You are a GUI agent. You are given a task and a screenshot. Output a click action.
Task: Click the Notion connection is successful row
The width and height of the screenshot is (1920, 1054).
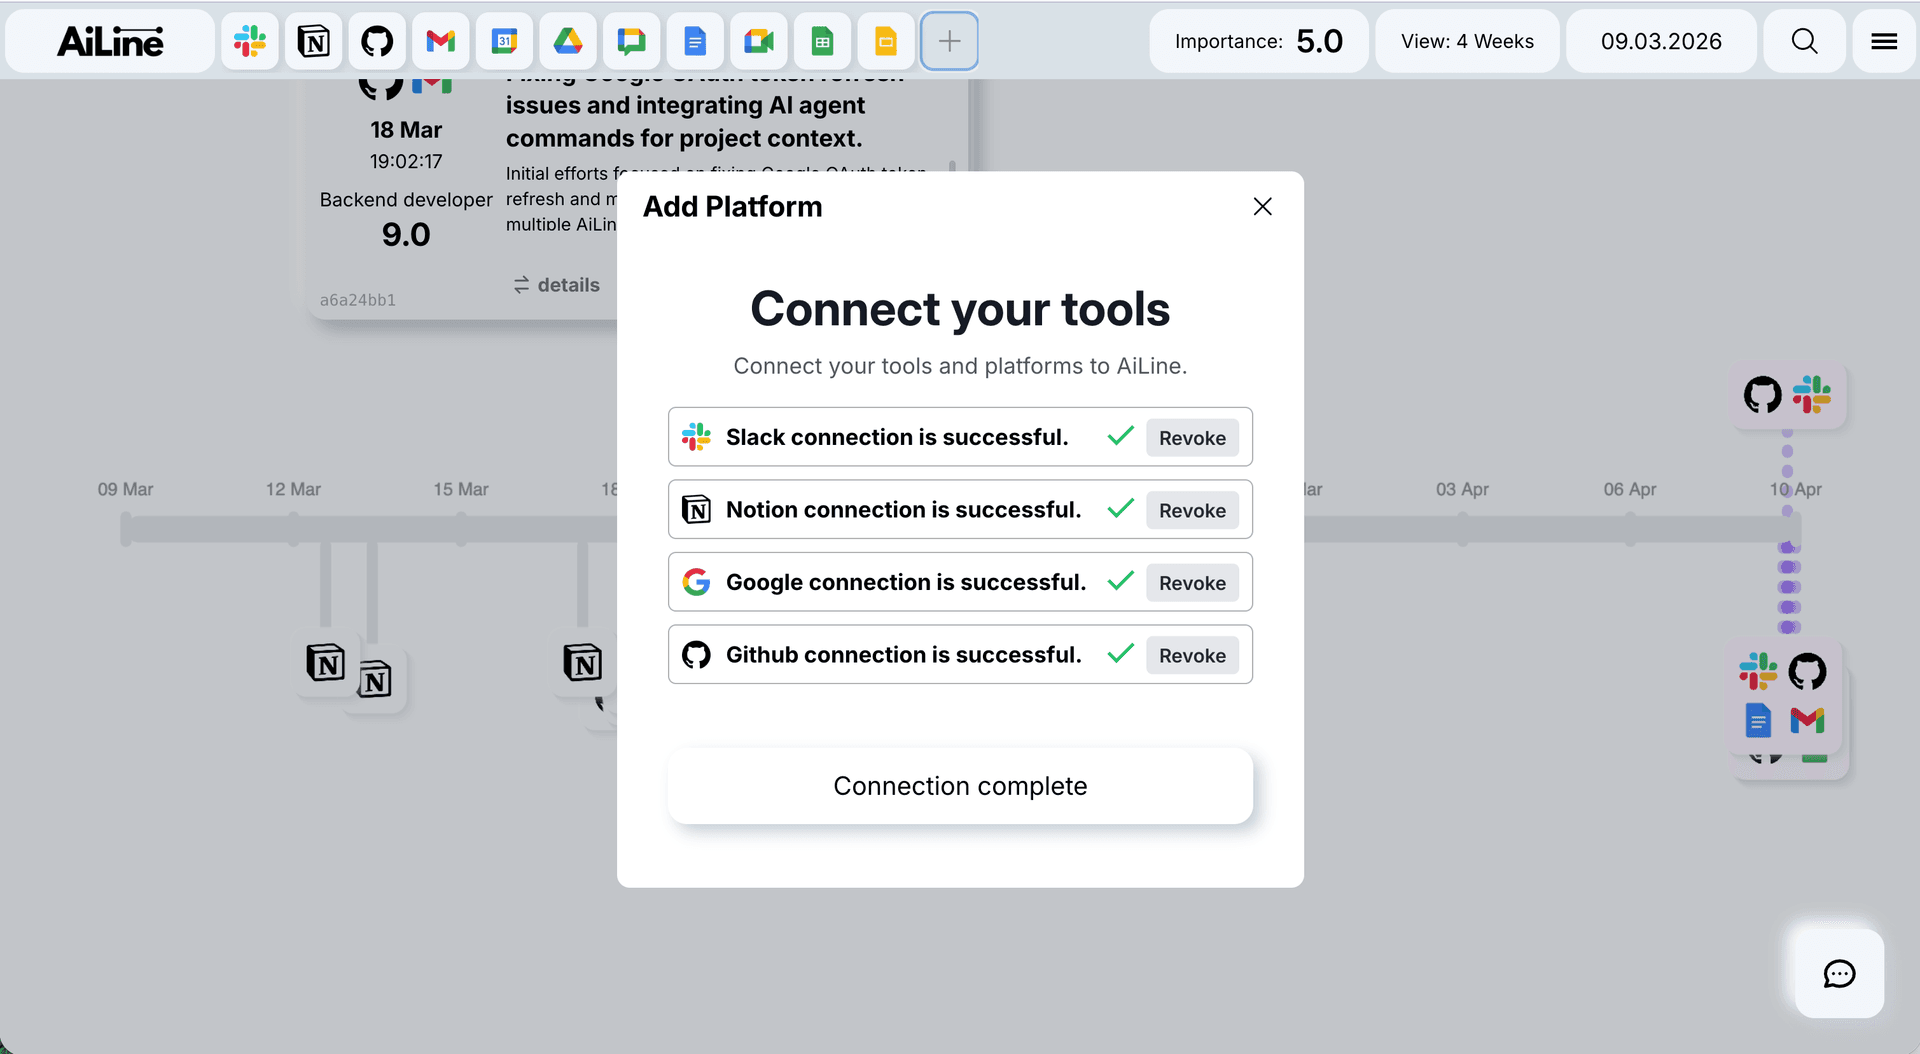point(960,510)
